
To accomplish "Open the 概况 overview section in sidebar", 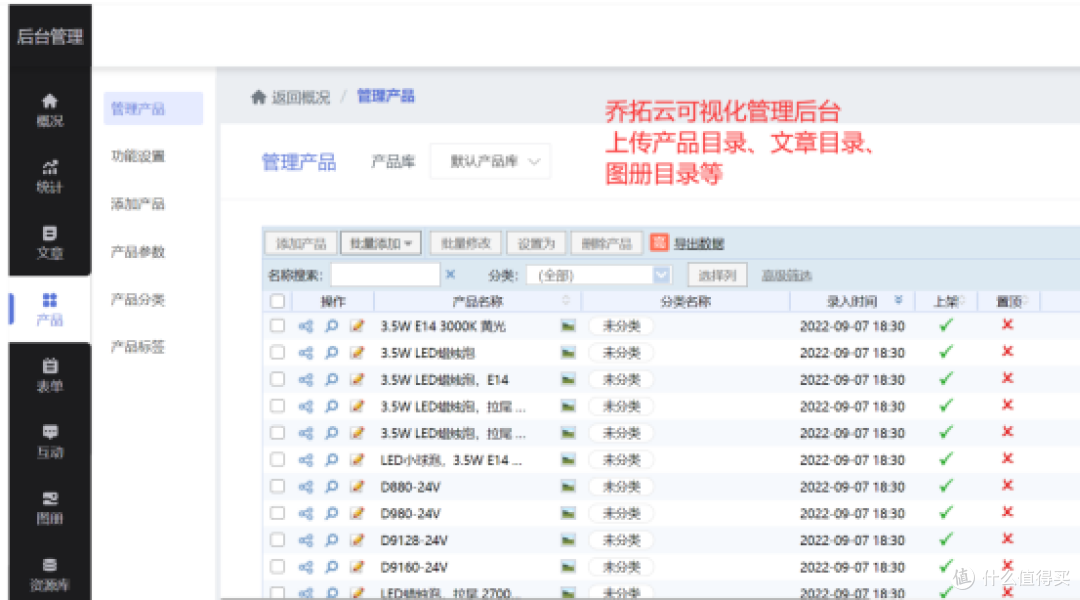I will point(50,110).
